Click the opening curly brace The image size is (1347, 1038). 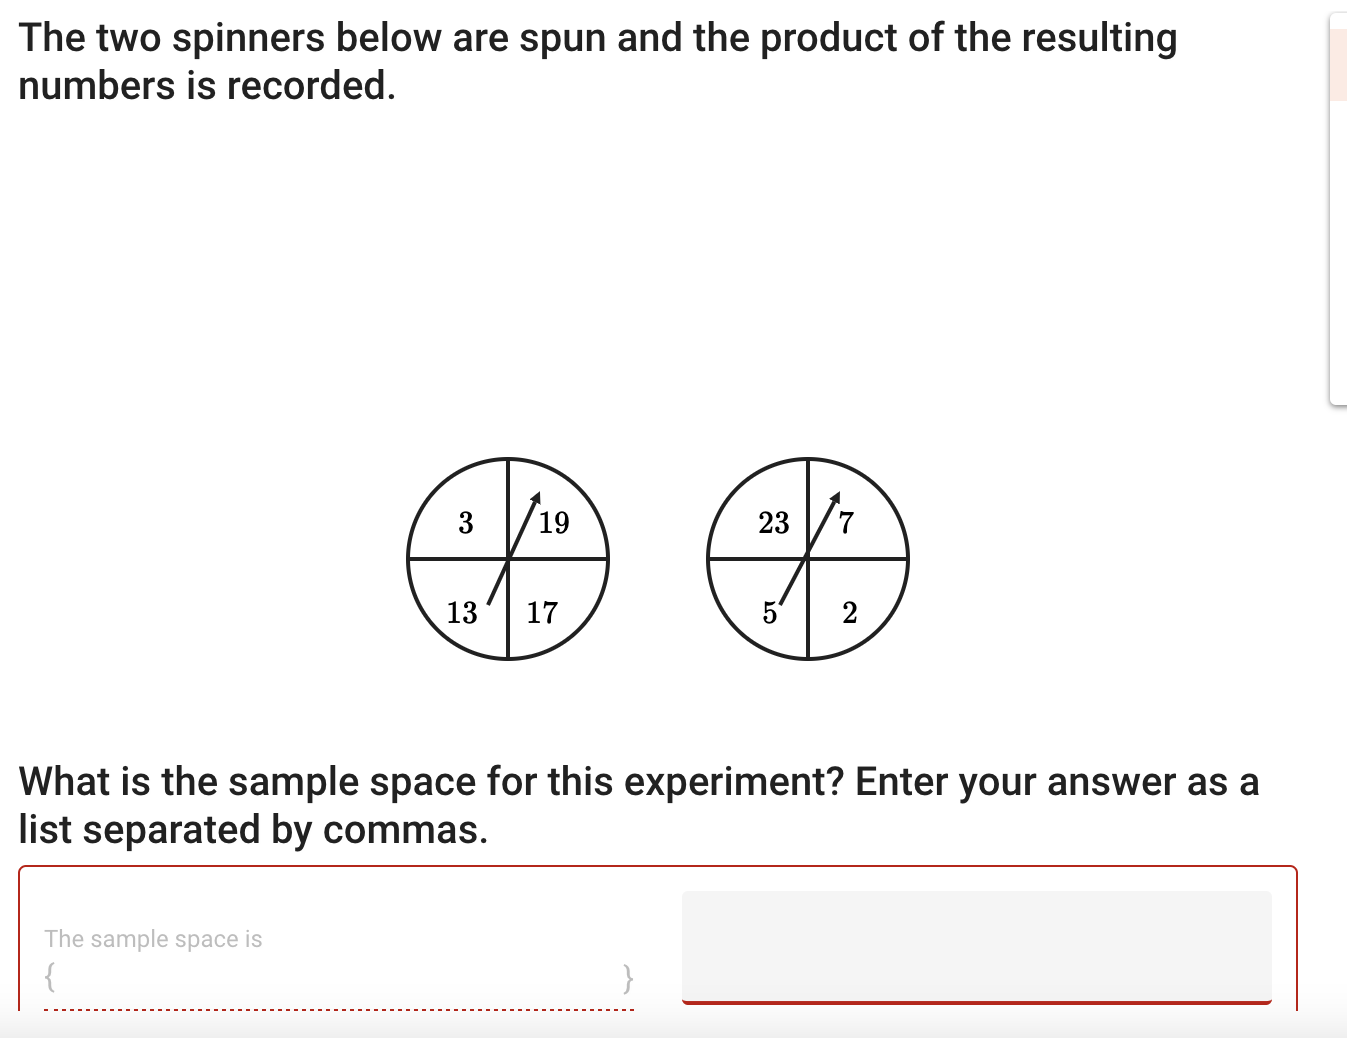click(49, 978)
